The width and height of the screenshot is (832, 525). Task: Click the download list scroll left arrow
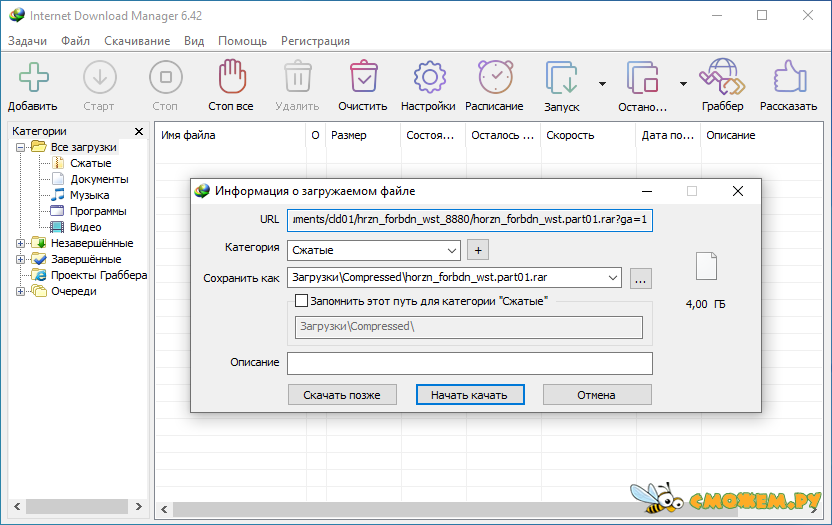click(164, 510)
